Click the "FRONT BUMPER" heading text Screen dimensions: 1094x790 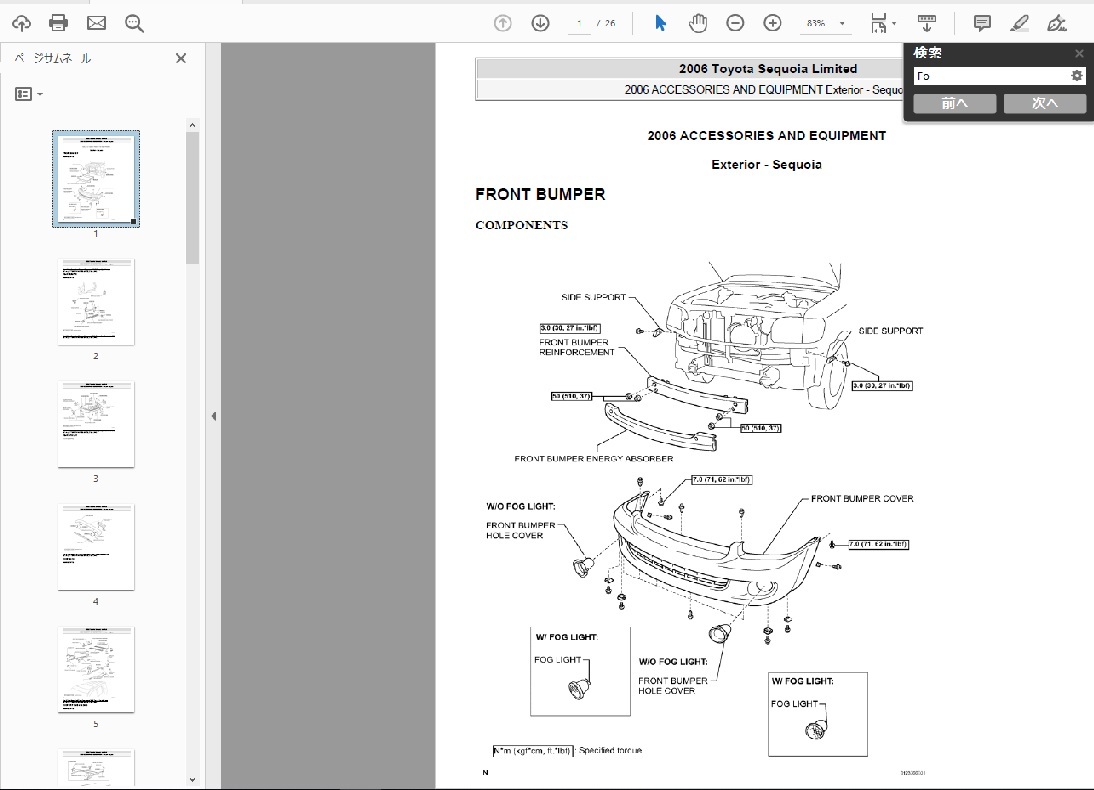pos(540,195)
